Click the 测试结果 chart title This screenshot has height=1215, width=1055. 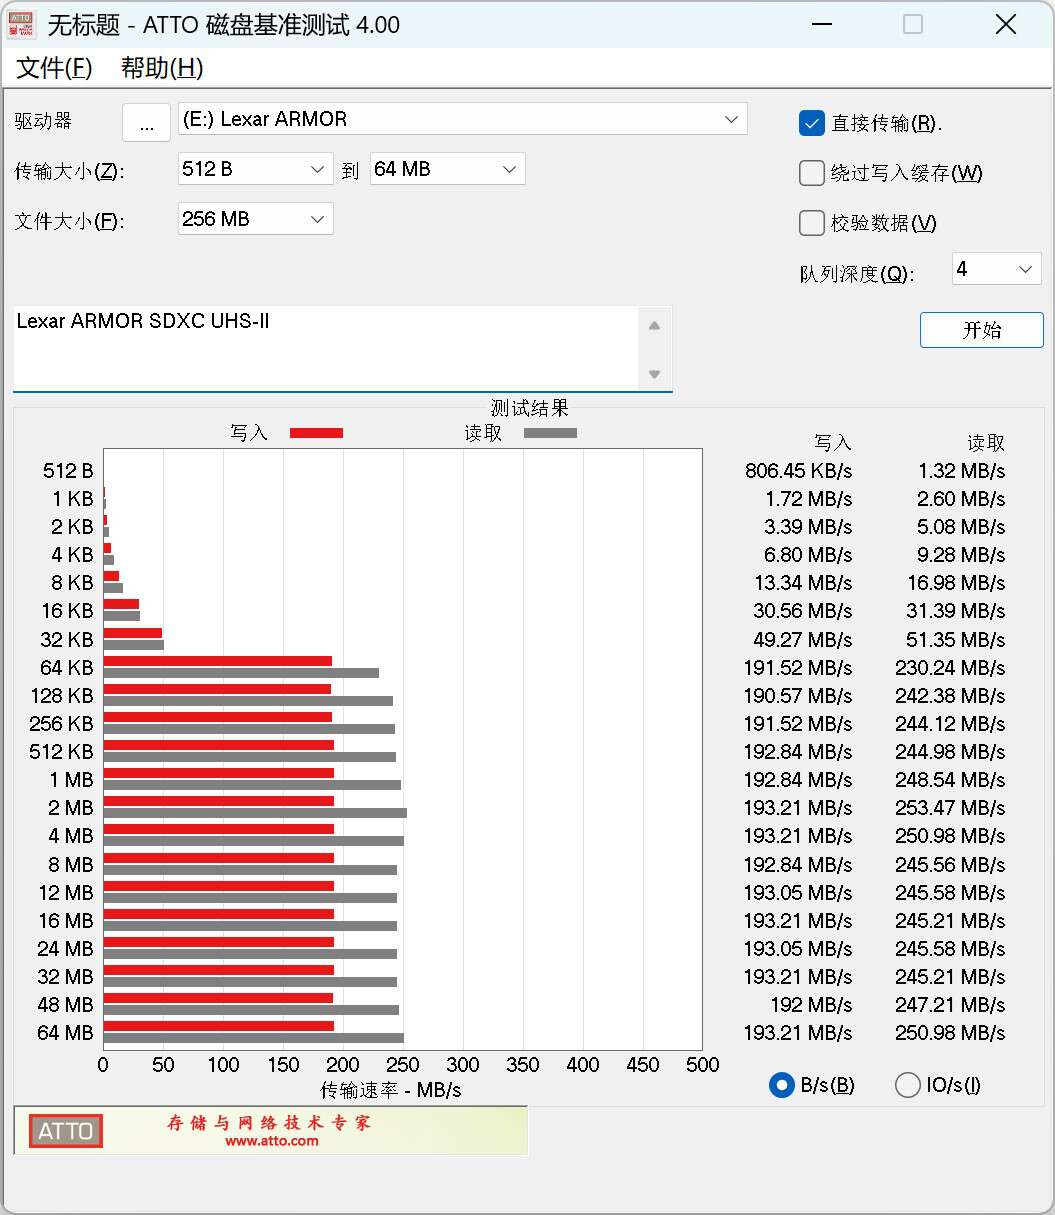pos(529,408)
